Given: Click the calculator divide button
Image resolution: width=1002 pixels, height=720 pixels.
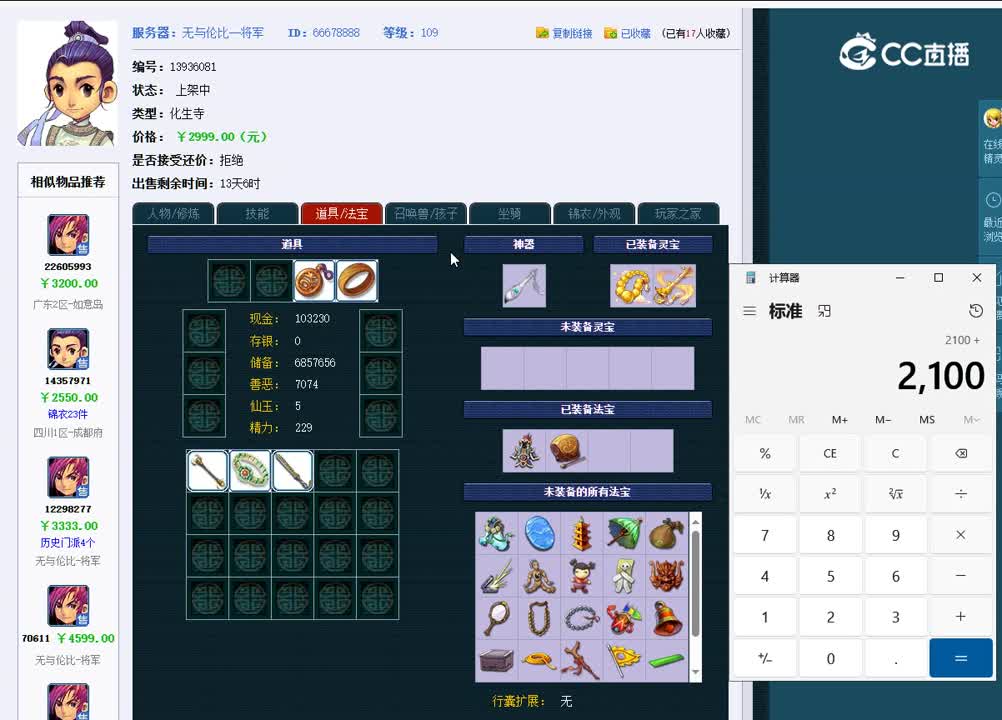Looking at the screenshot, I should 961,494.
